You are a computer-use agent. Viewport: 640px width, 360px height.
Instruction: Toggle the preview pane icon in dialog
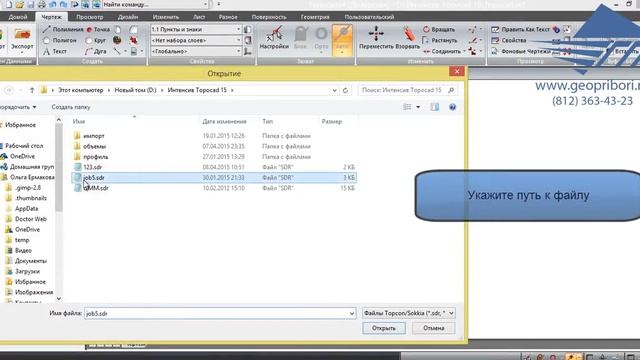click(435, 107)
